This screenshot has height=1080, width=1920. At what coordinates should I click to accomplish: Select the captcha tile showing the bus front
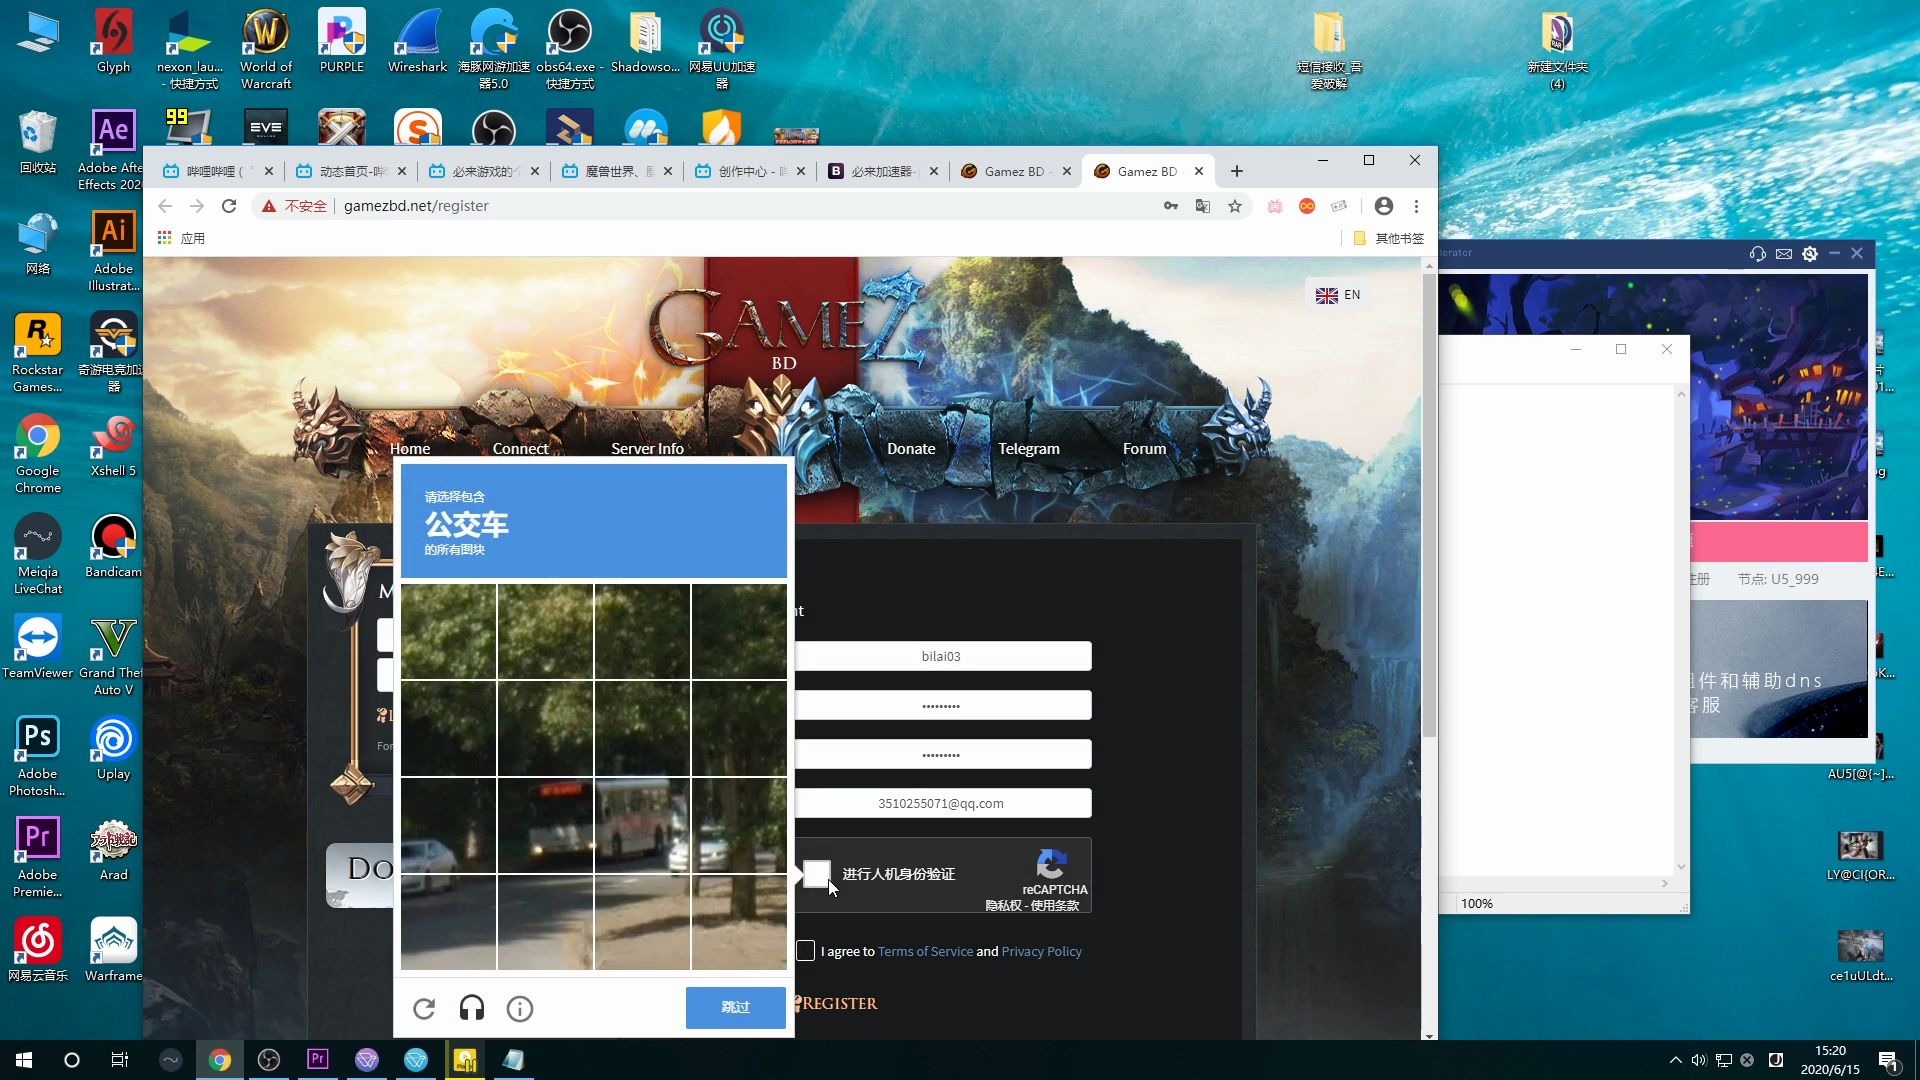pyautogui.click(x=545, y=825)
